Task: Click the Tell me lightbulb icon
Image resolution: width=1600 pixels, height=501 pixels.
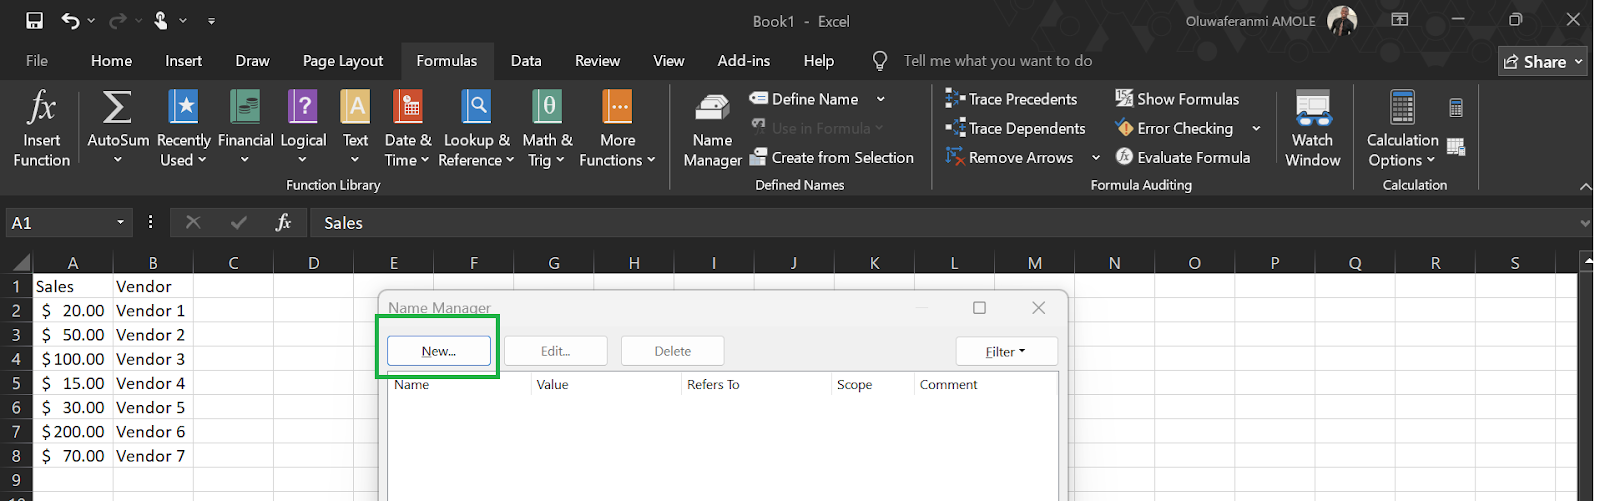Action: click(880, 61)
